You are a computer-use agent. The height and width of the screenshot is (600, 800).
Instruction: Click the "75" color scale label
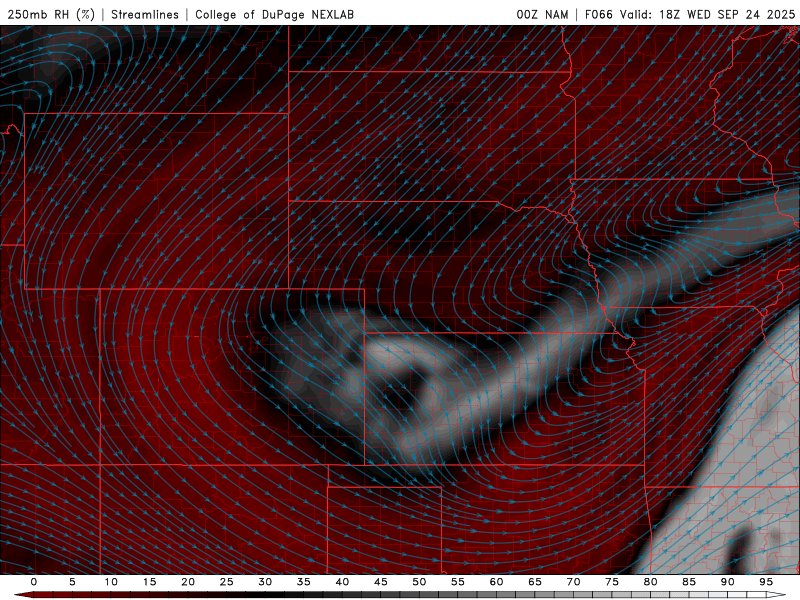coord(612,582)
